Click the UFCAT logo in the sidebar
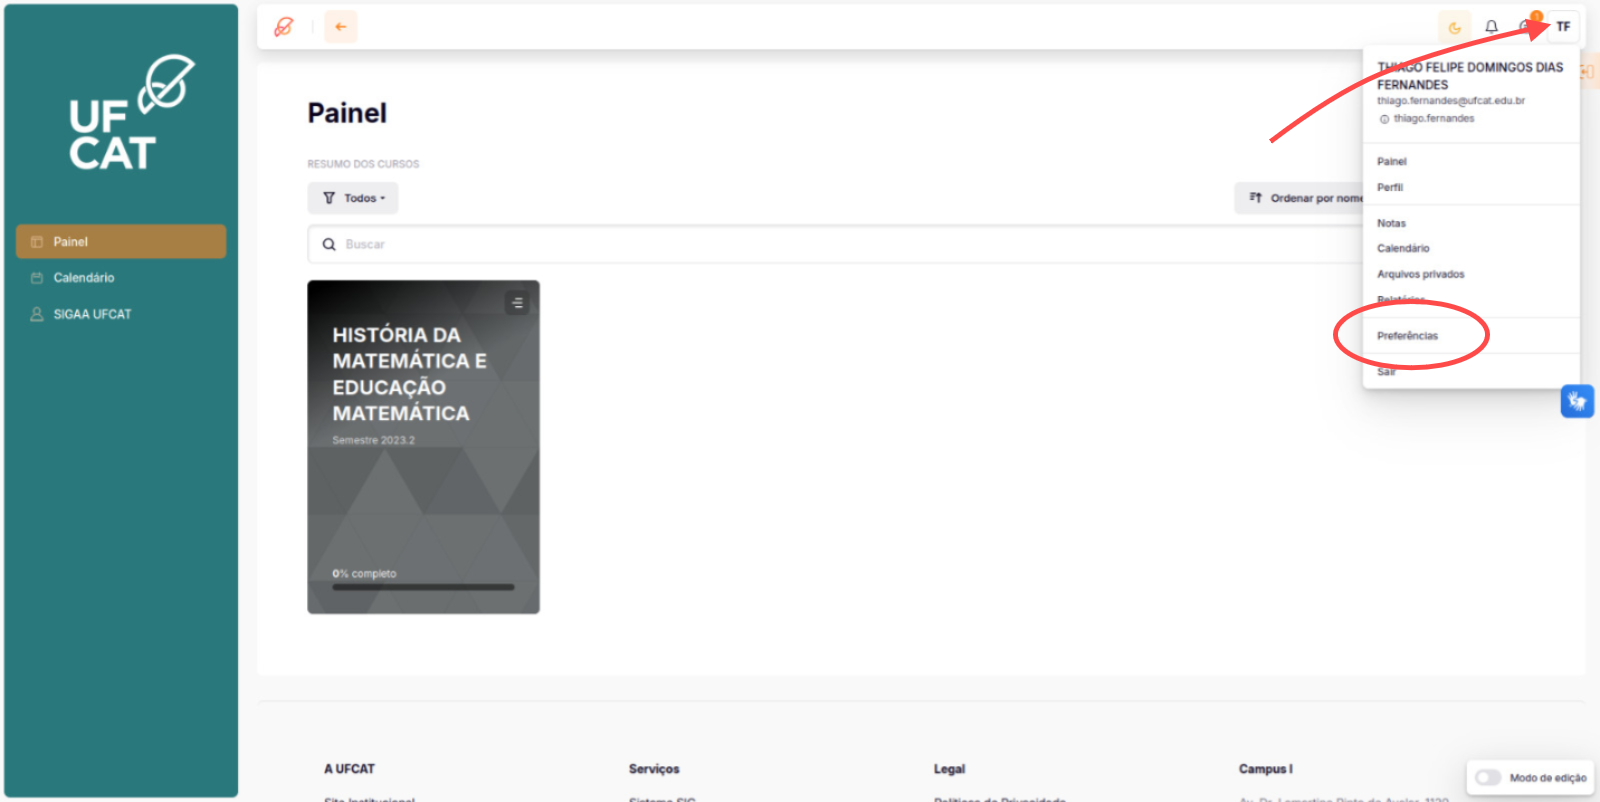 [131, 113]
